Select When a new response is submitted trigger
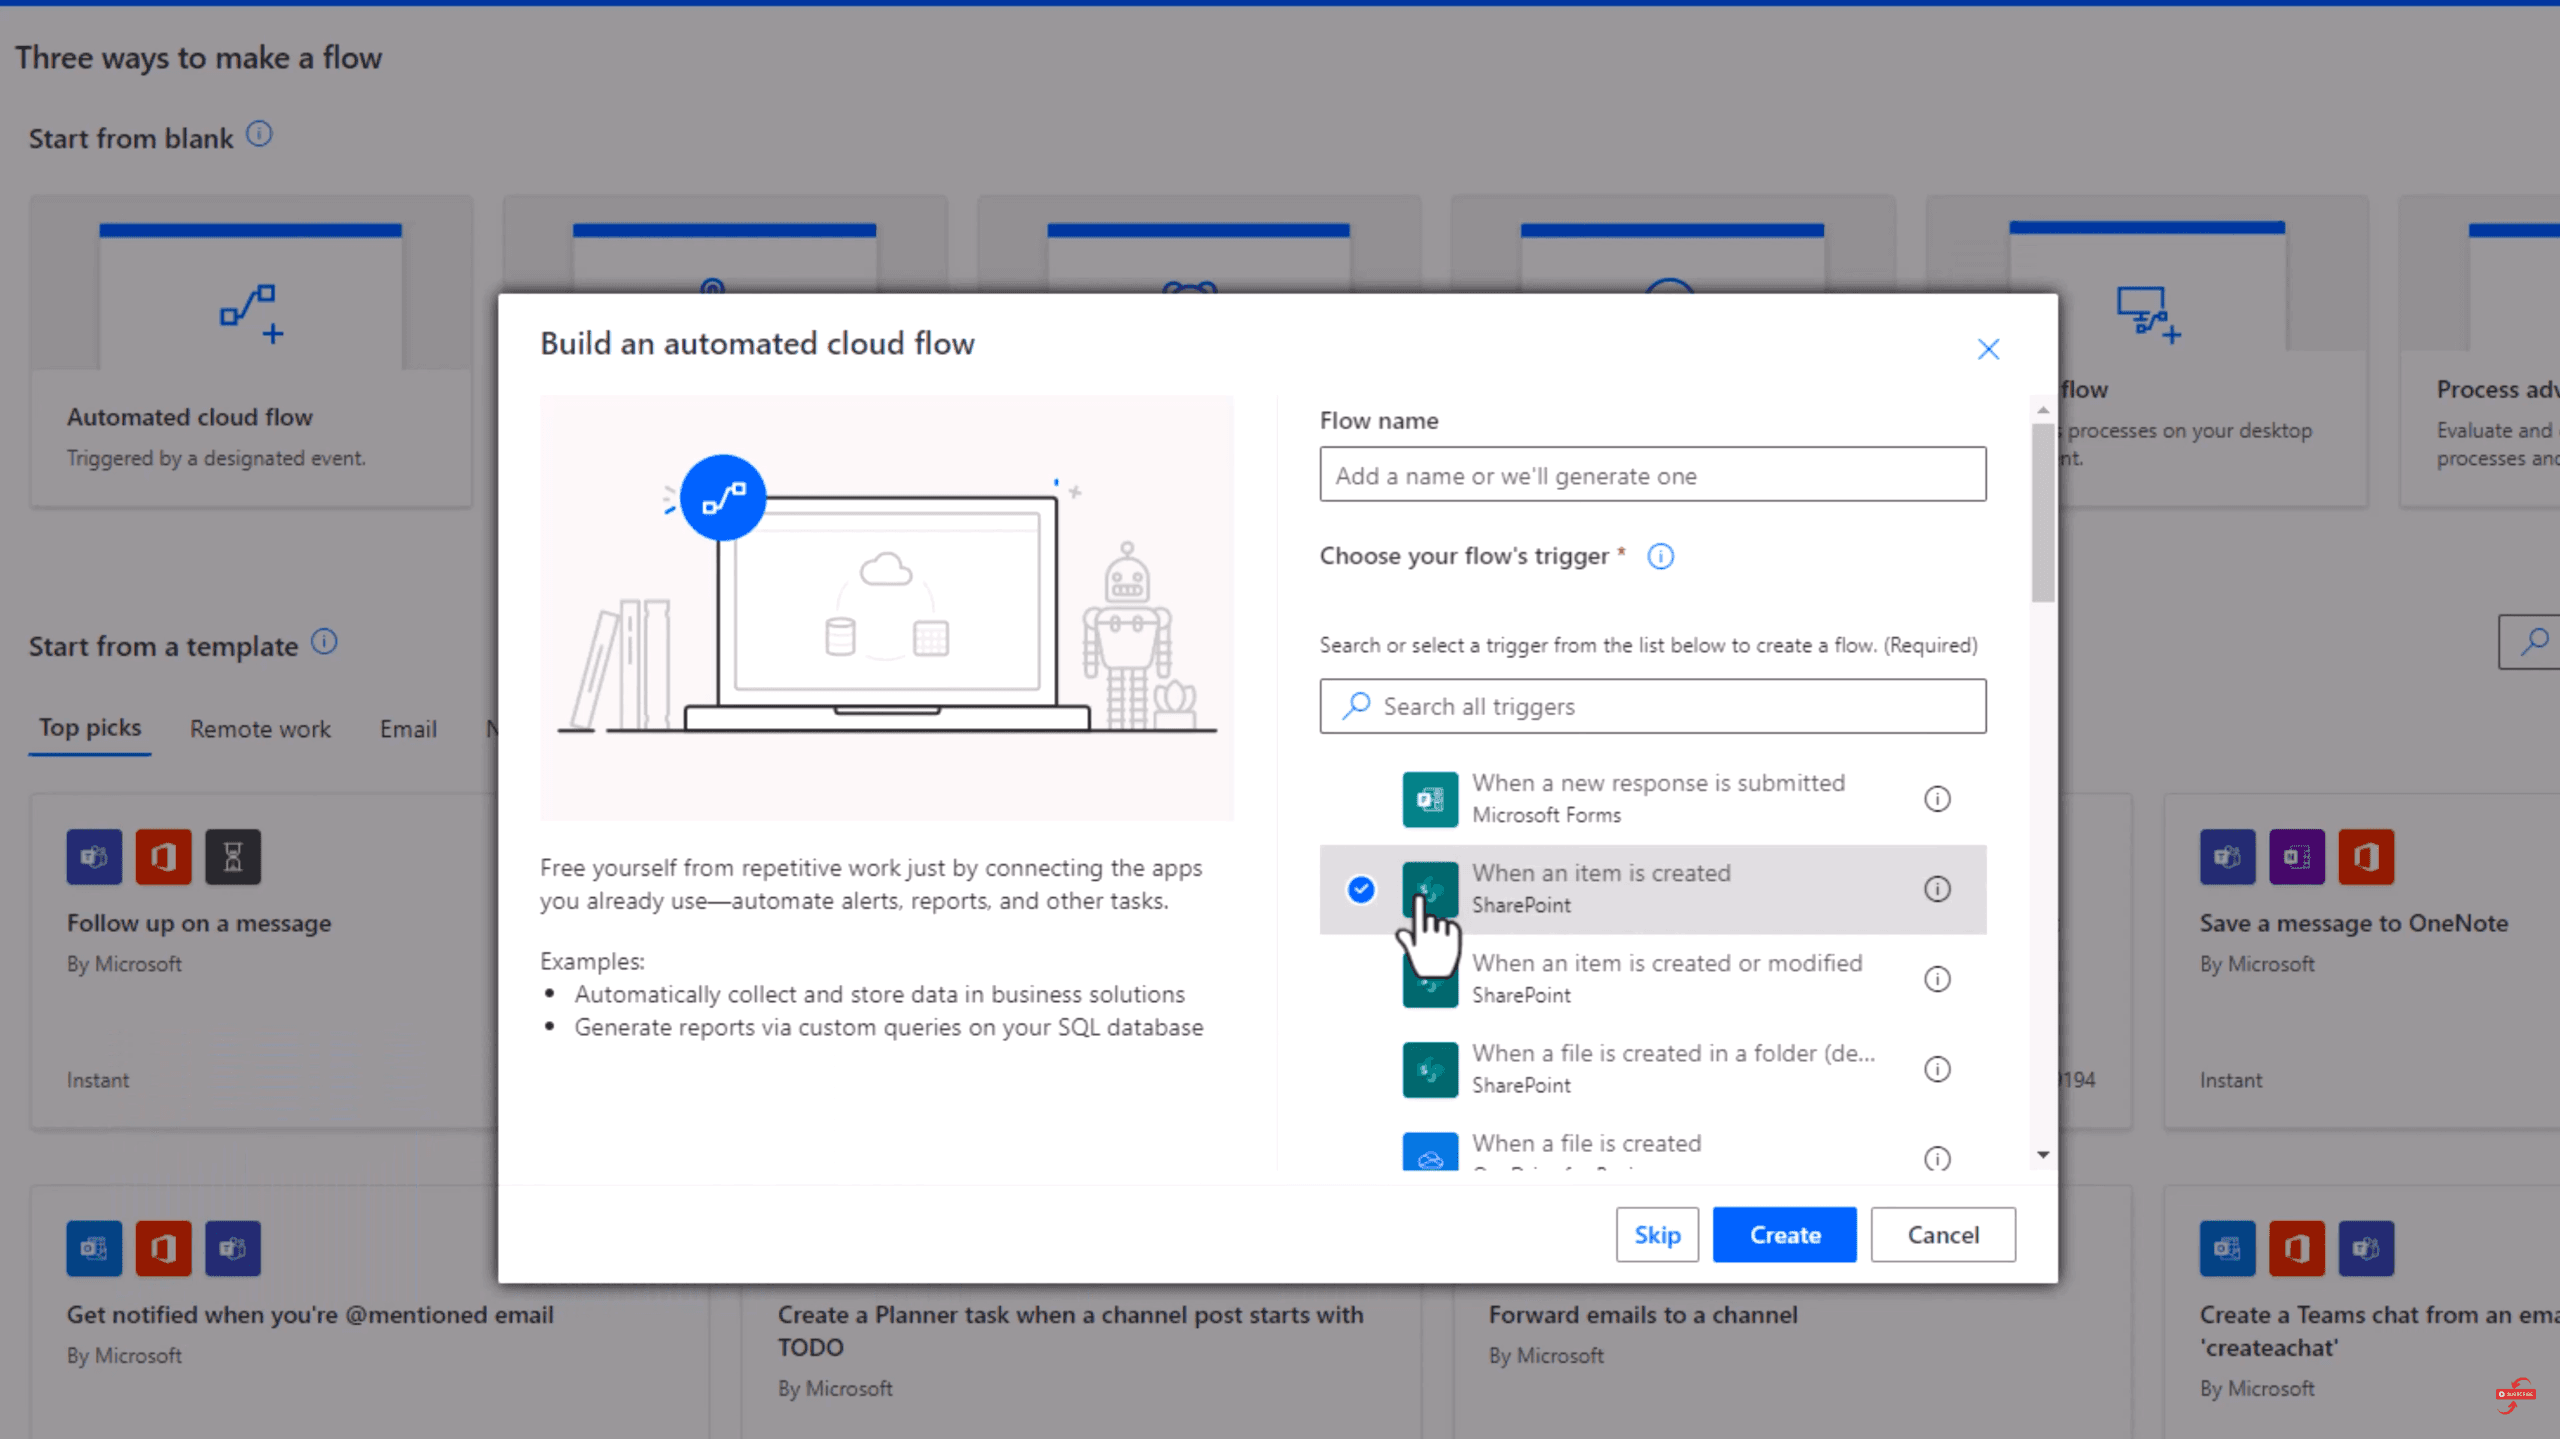This screenshot has height=1439, width=2560. pos(1652,799)
